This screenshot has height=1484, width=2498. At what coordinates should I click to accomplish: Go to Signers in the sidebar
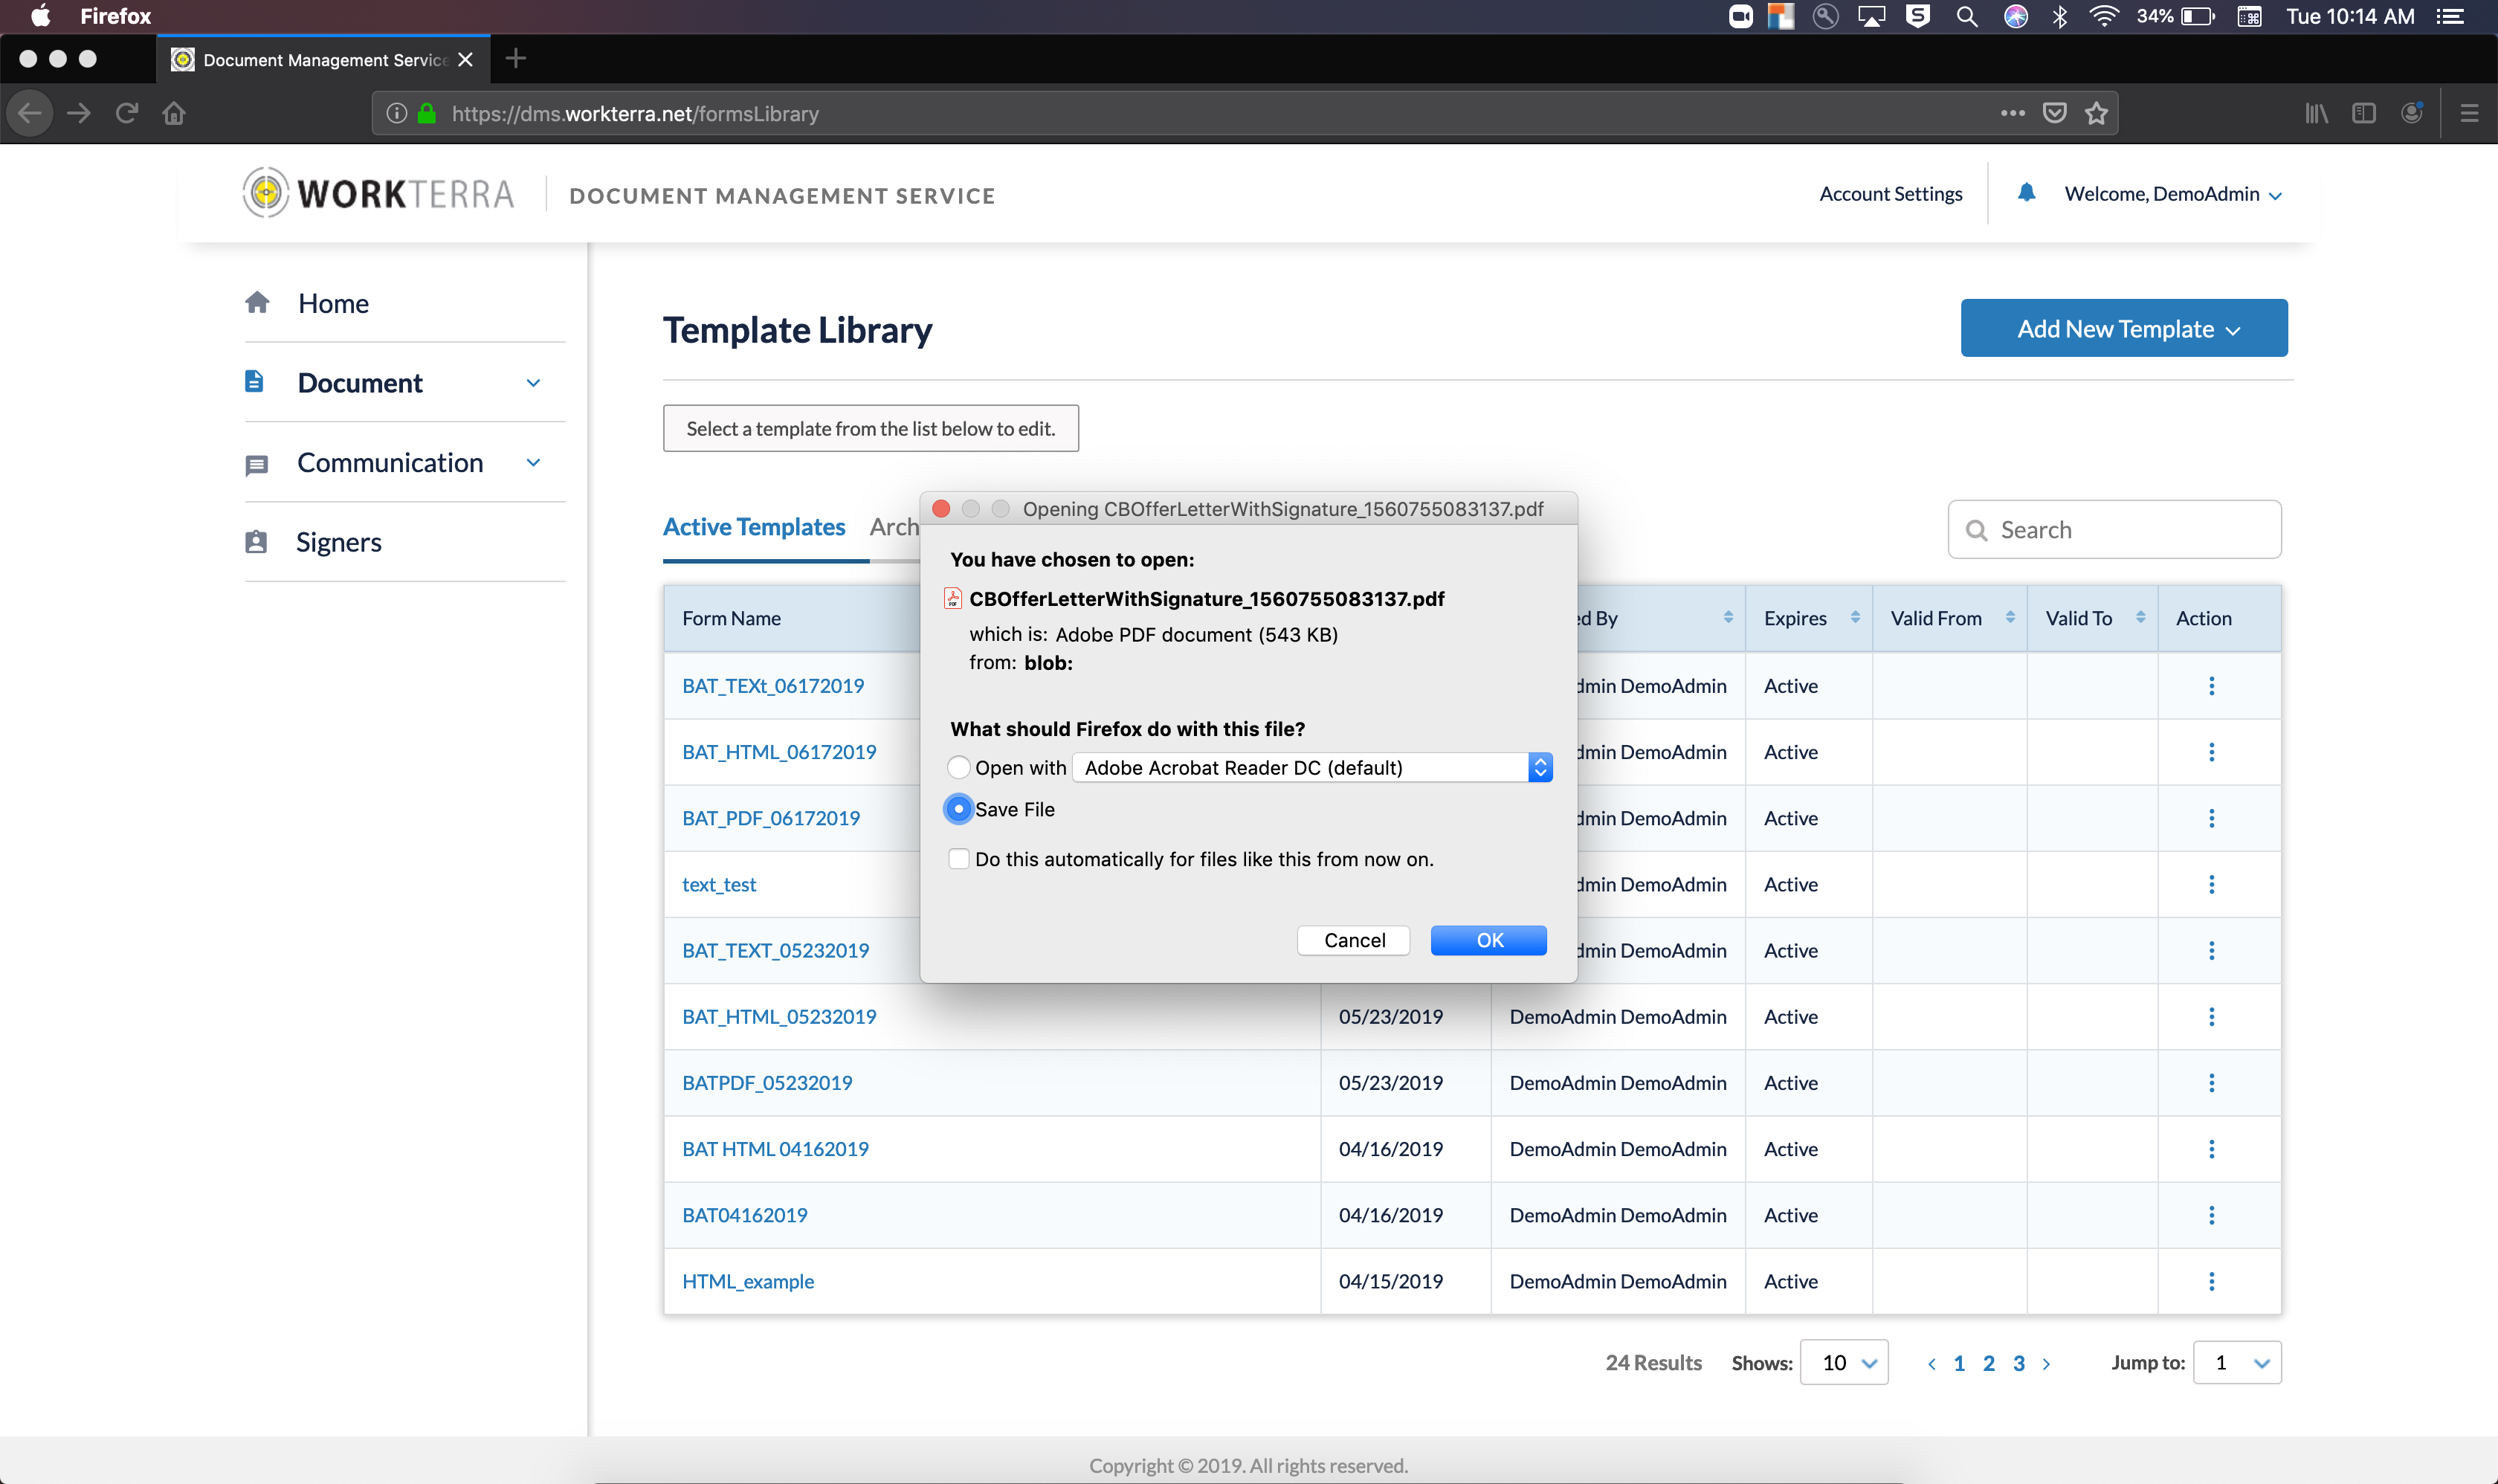click(x=338, y=542)
